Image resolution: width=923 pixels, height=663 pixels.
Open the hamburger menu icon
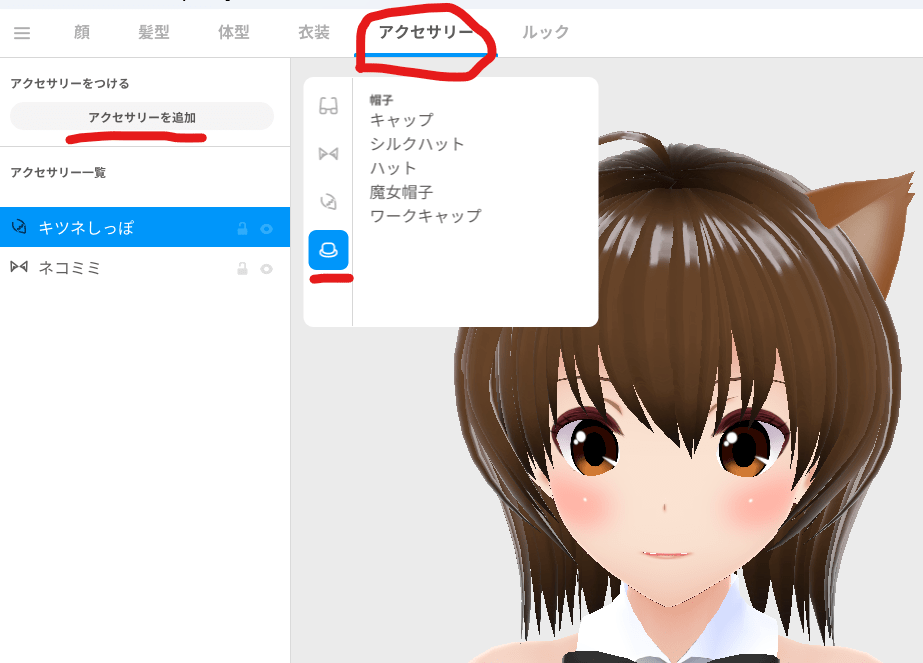click(x=22, y=33)
